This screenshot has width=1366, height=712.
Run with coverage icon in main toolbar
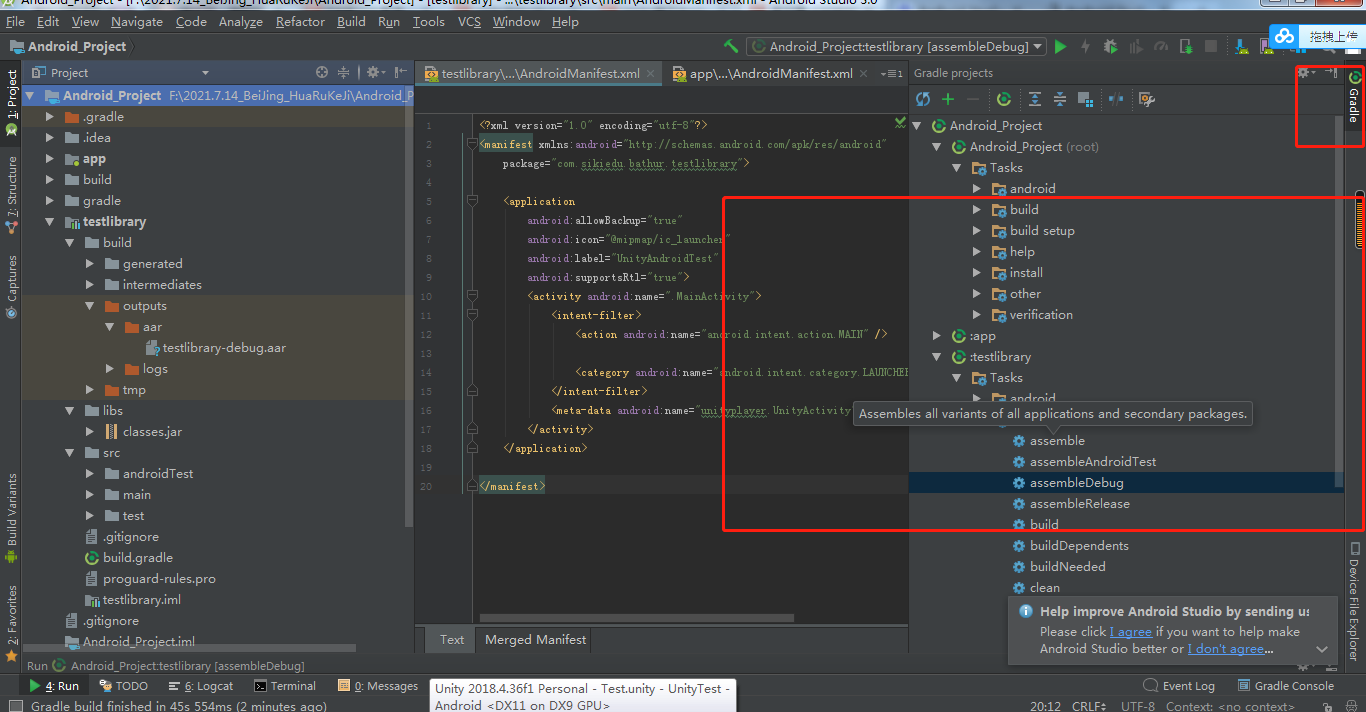[1136, 46]
